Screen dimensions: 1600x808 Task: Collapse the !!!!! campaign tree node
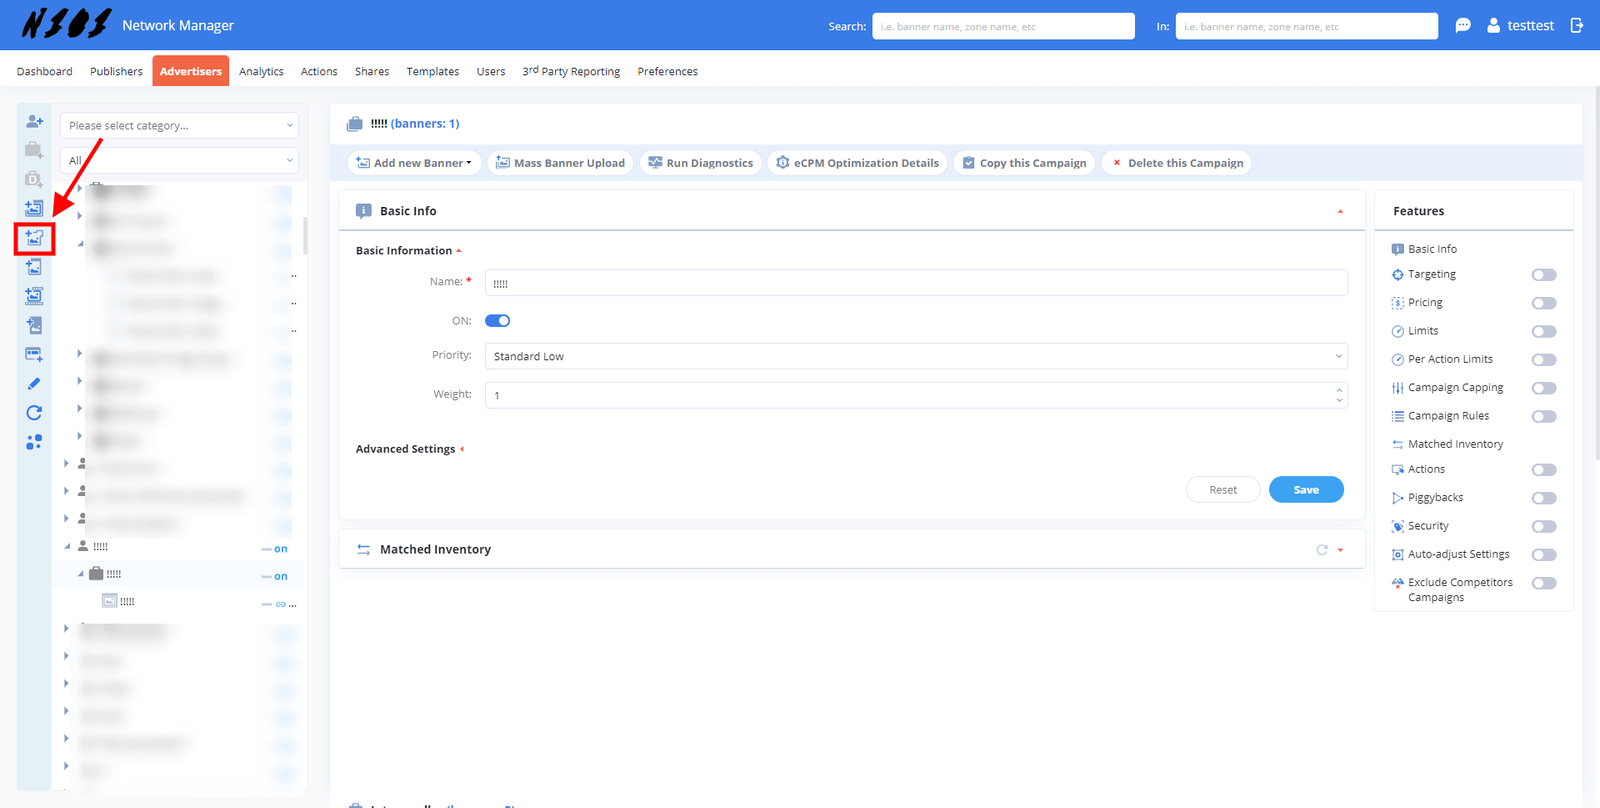tap(81, 574)
